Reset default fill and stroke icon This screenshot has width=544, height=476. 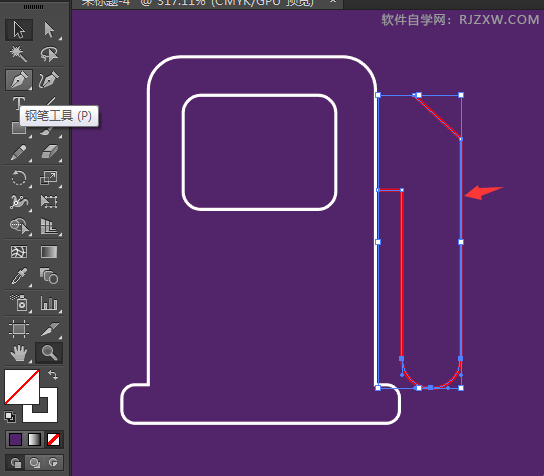click(10, 416)
